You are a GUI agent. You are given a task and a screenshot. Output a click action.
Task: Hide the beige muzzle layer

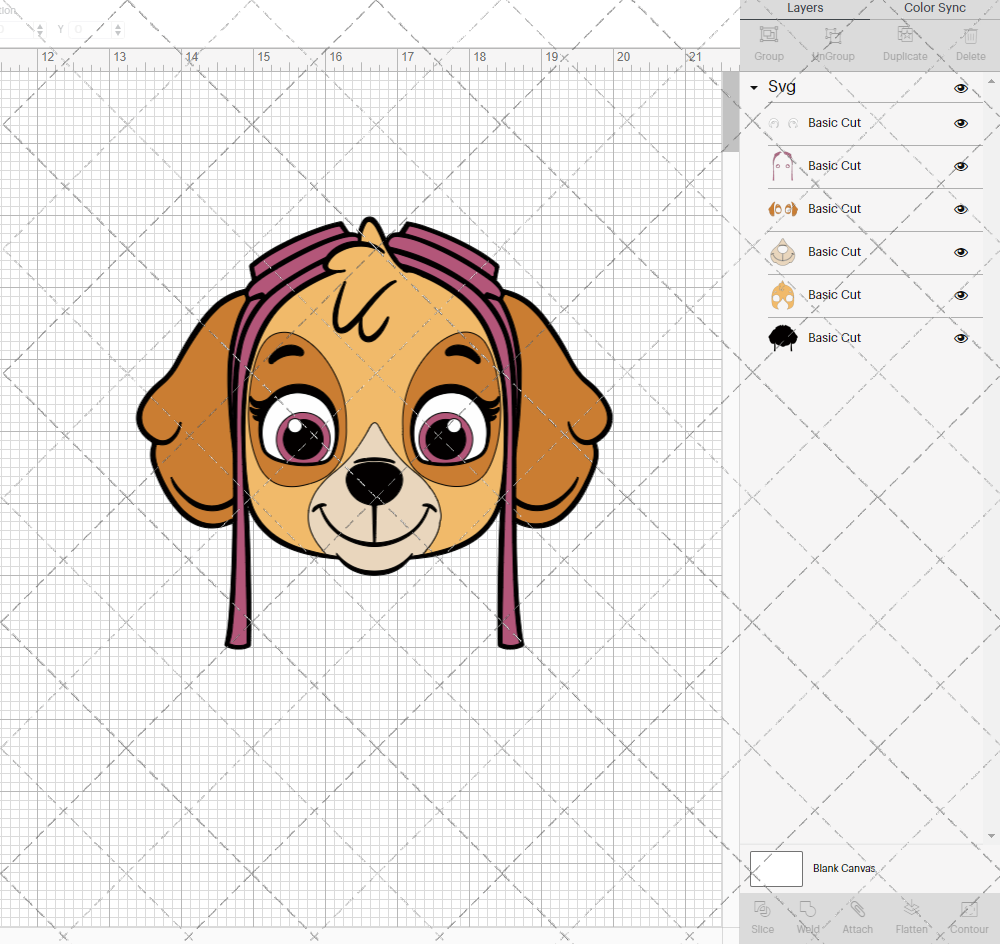(960, 253)
